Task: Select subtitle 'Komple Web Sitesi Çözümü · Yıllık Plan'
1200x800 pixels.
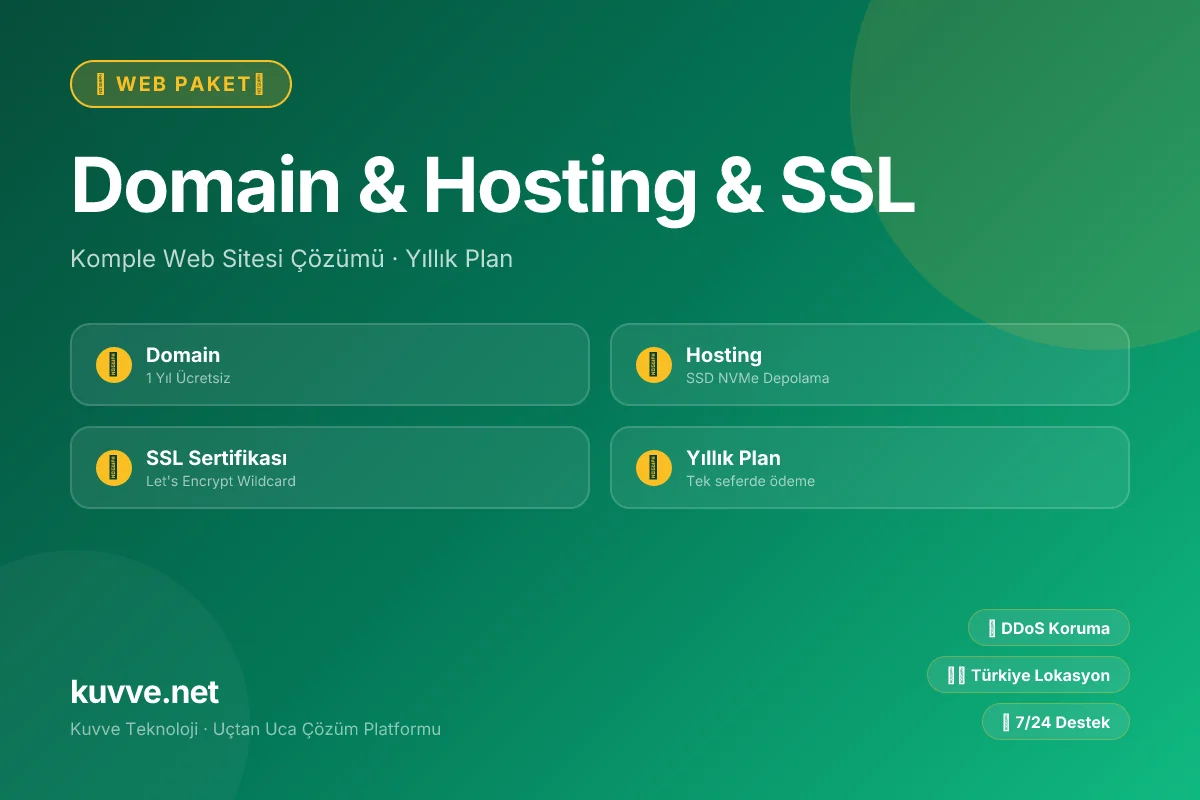Action: pyautogui.click(x=292, y=259)
